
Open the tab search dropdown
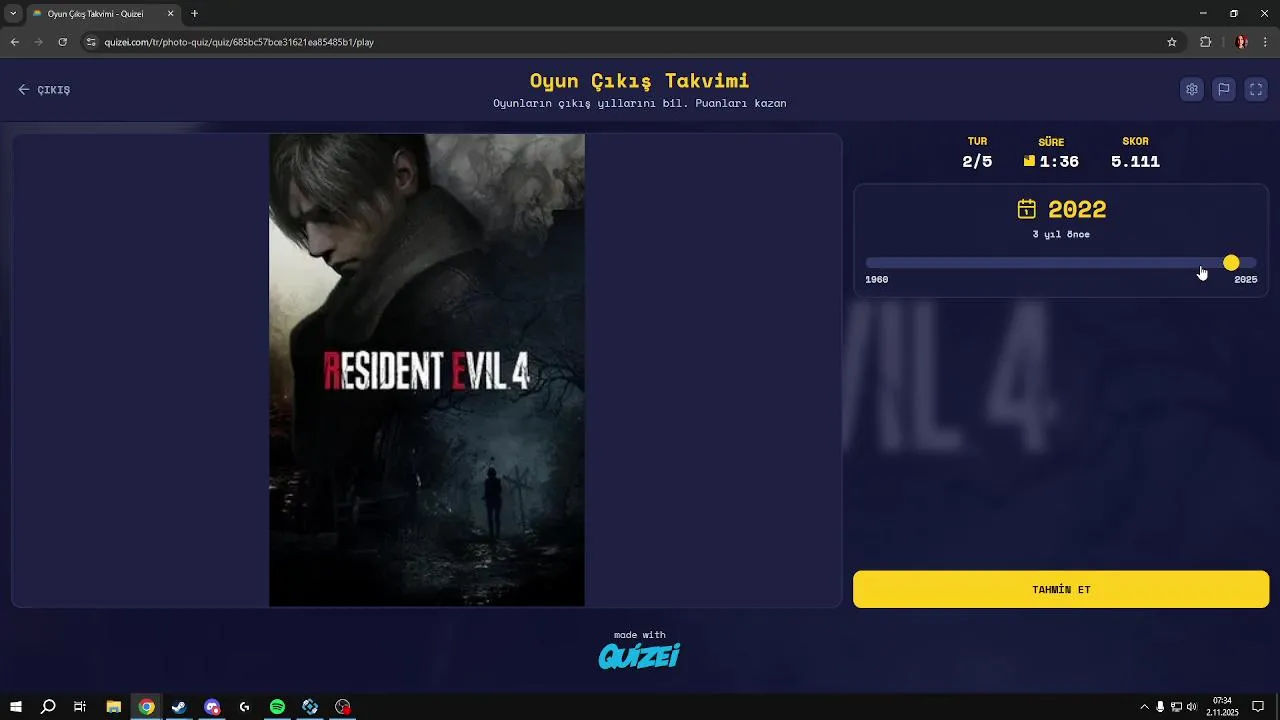(x=13, y=14)
